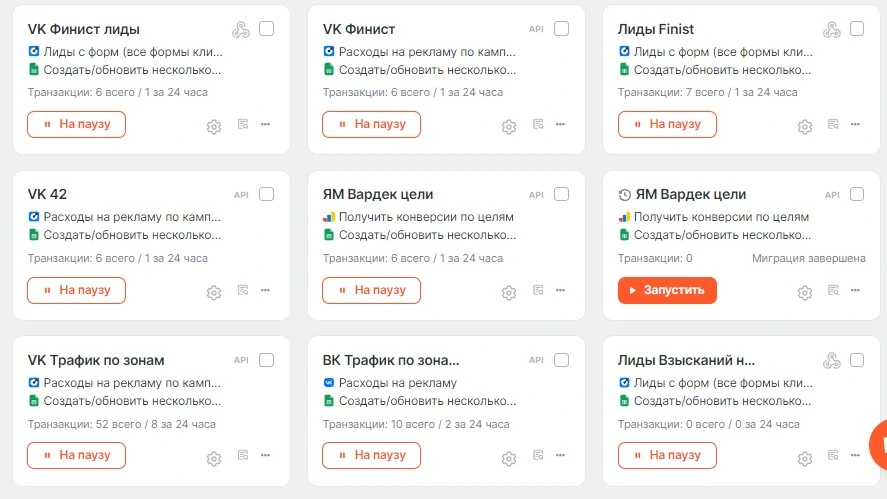Expand more options on Лиды Взысканий card
Image resolution: width=887 pixels, height=499 pixels.
[855, 455]
